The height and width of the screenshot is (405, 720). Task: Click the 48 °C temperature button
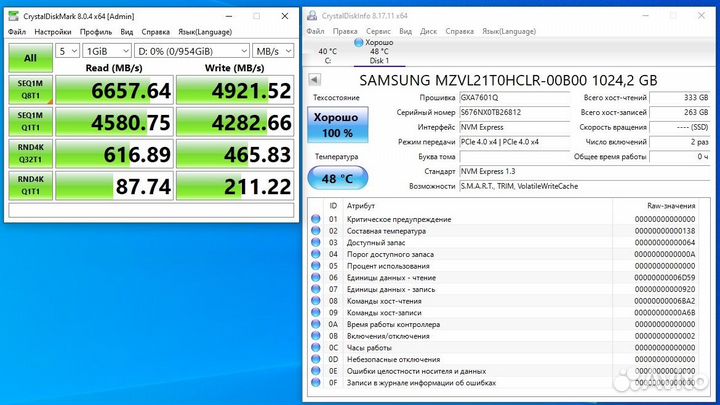point(338,178)
